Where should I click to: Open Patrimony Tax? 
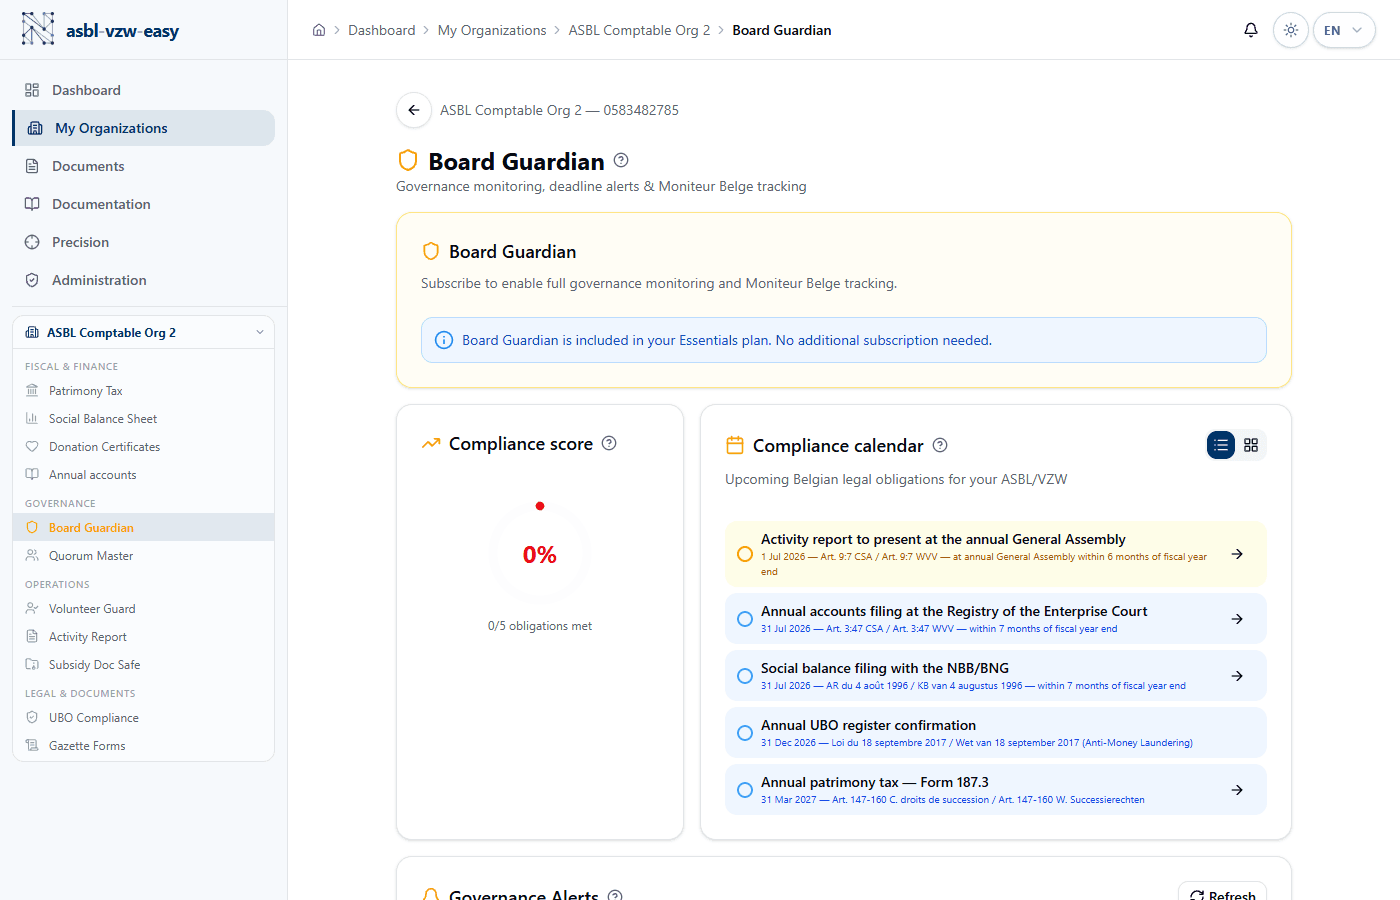pyautogui.click(x=143, y=391)
